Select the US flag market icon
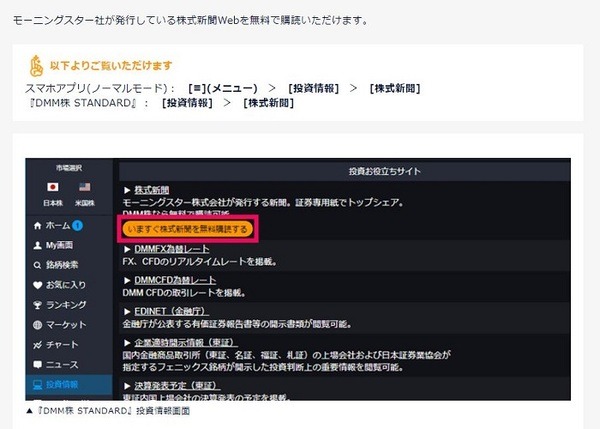The image size is (600, 429). [84, 187]
